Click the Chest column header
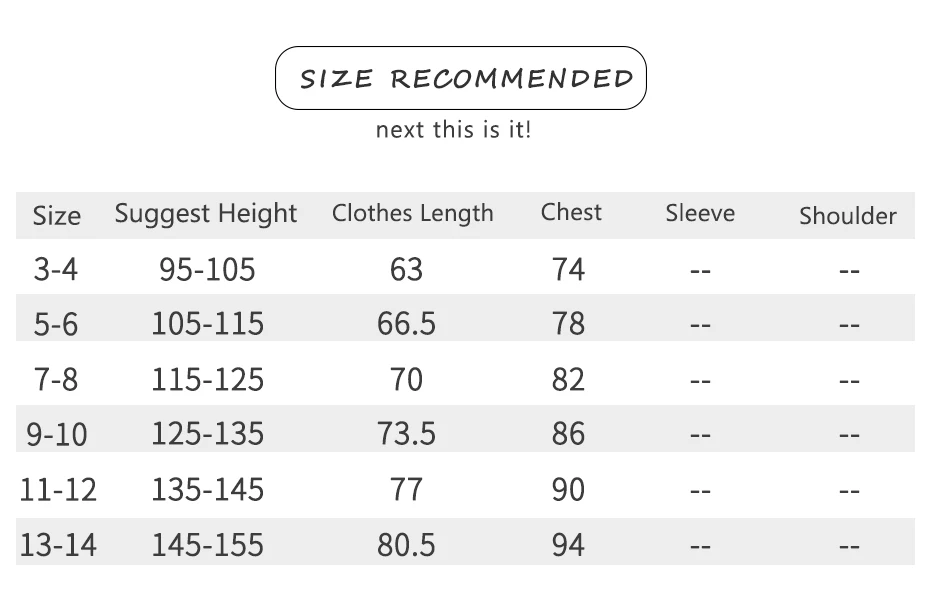930x601 pixels. [x=571, y=212]
